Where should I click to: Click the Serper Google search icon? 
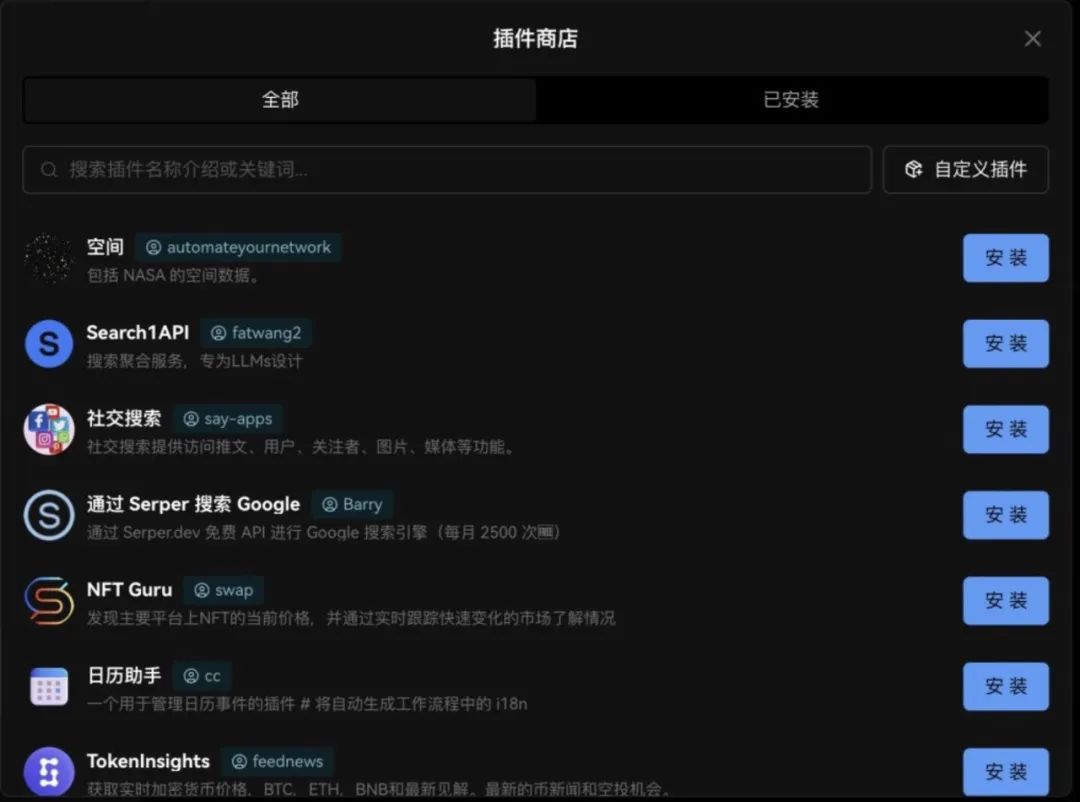coord(49,515)
